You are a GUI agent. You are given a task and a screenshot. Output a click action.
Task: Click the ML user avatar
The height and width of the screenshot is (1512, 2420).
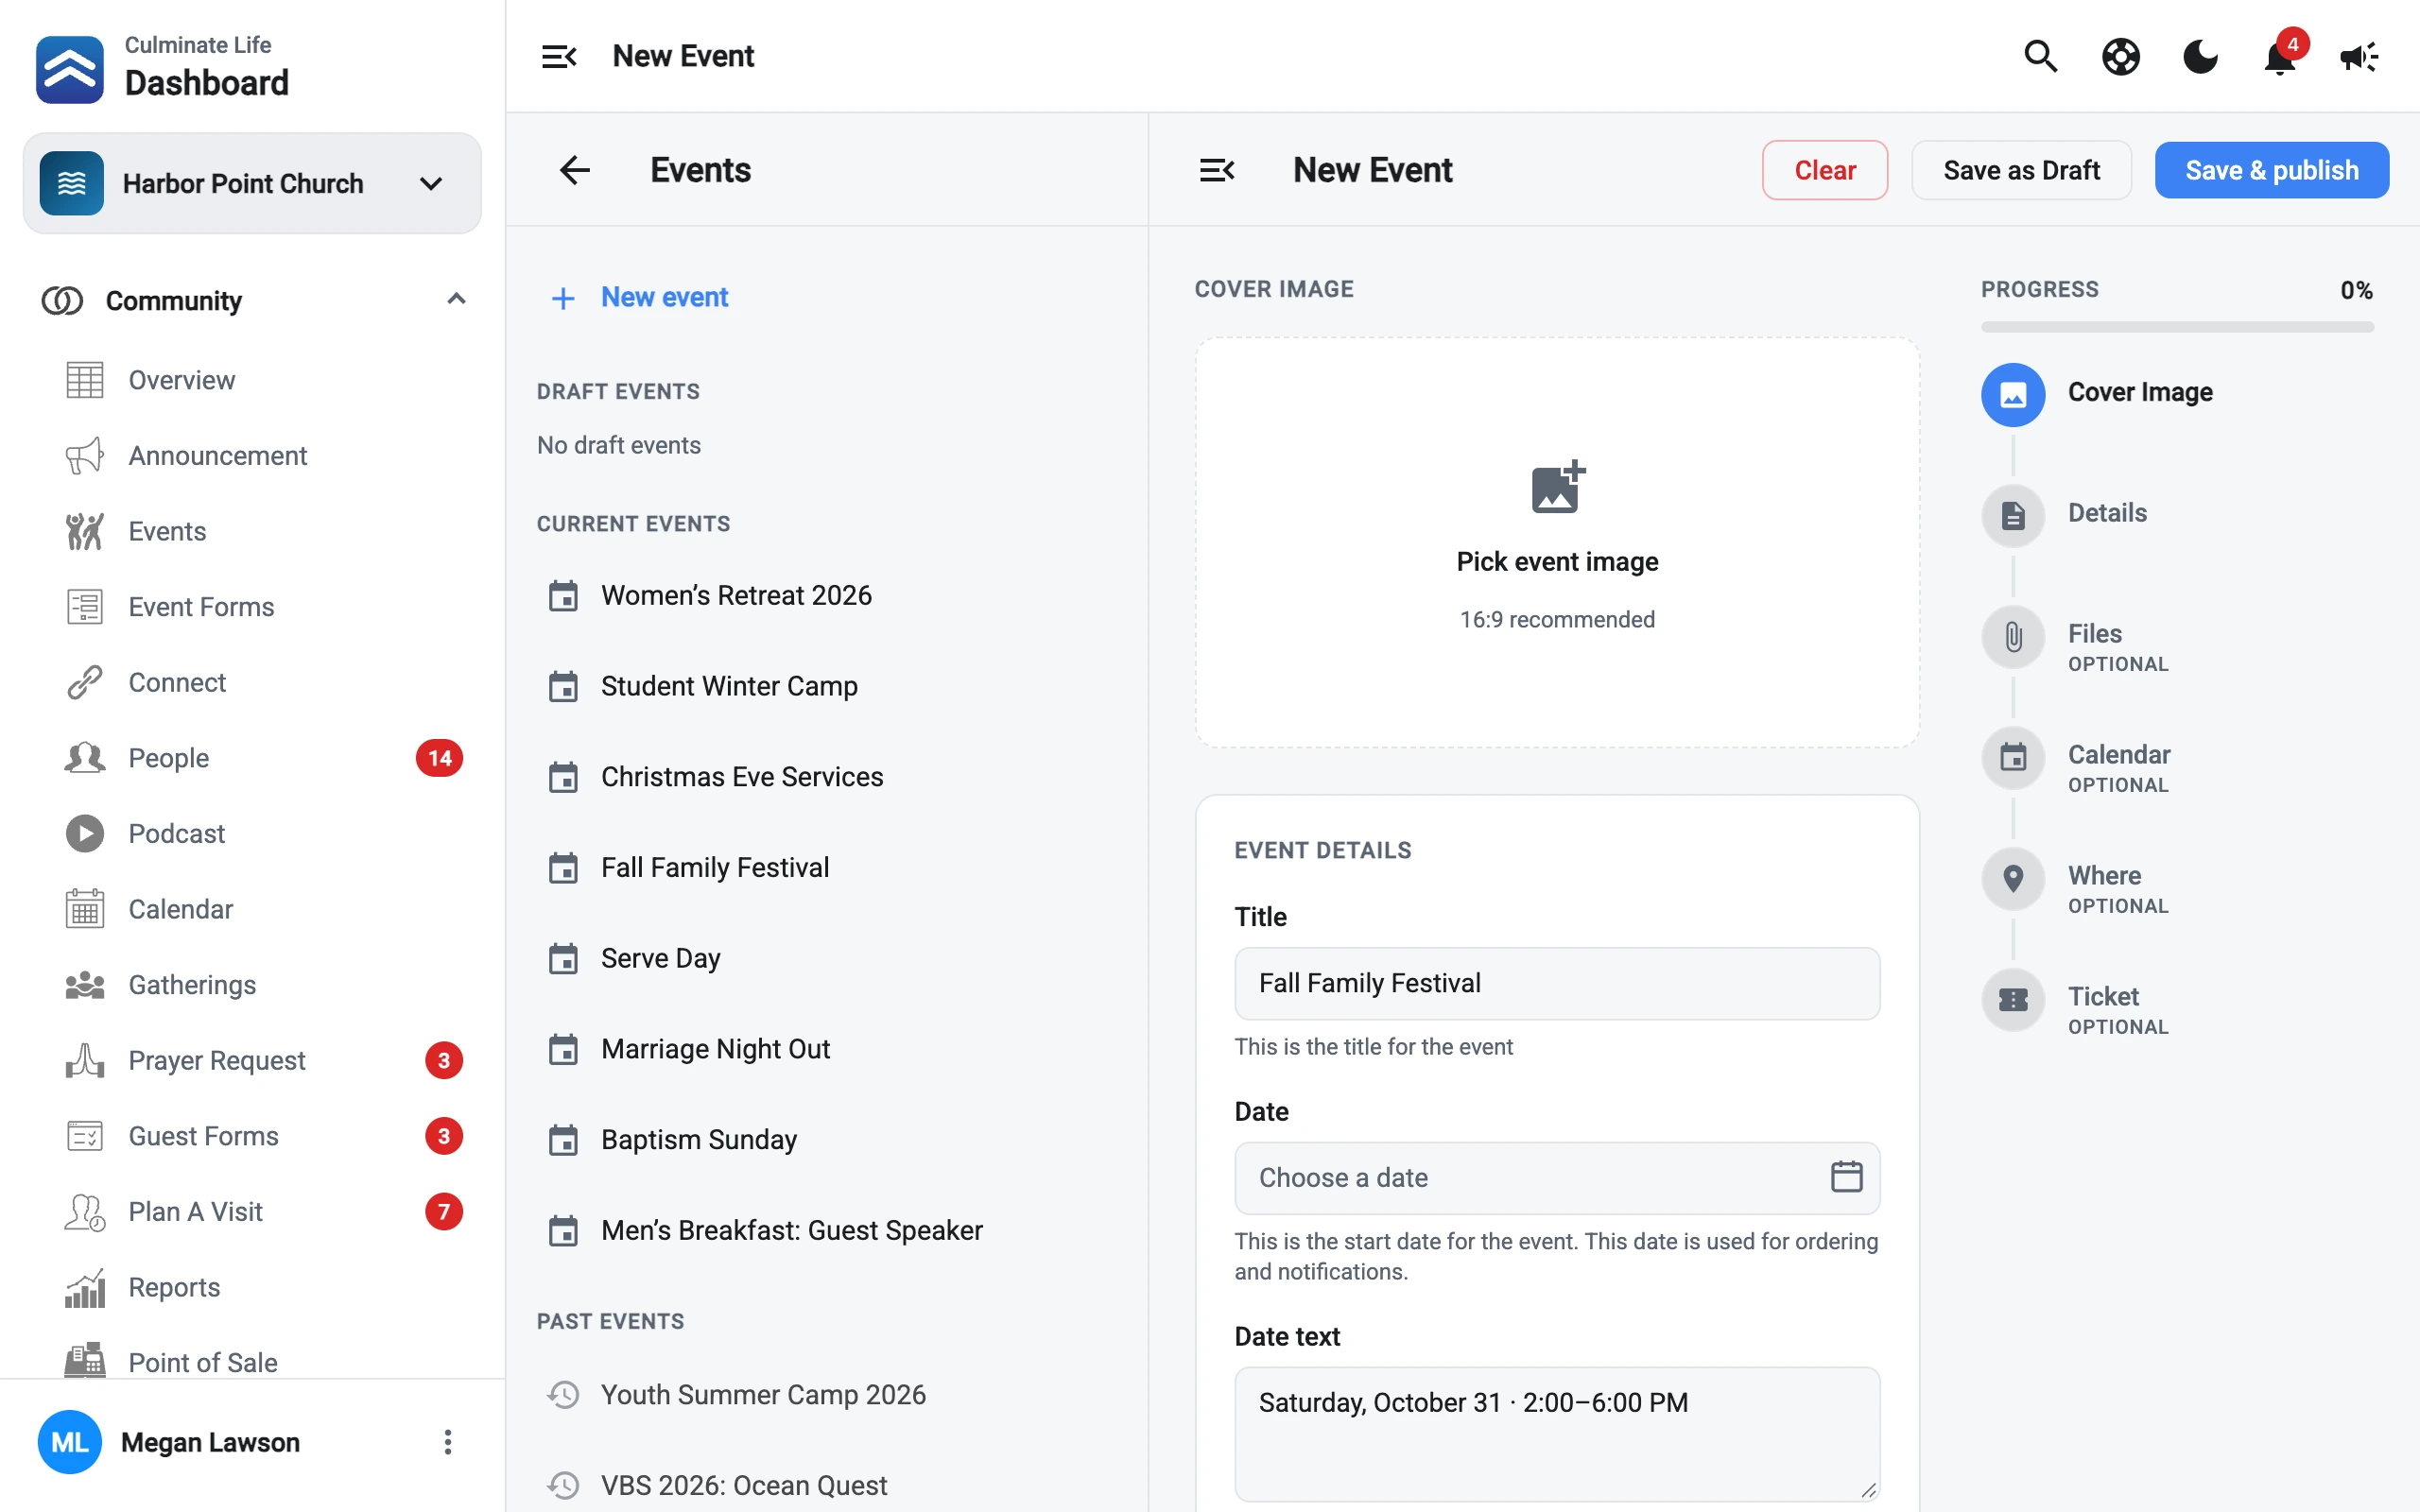click(x=69, y=1442)
